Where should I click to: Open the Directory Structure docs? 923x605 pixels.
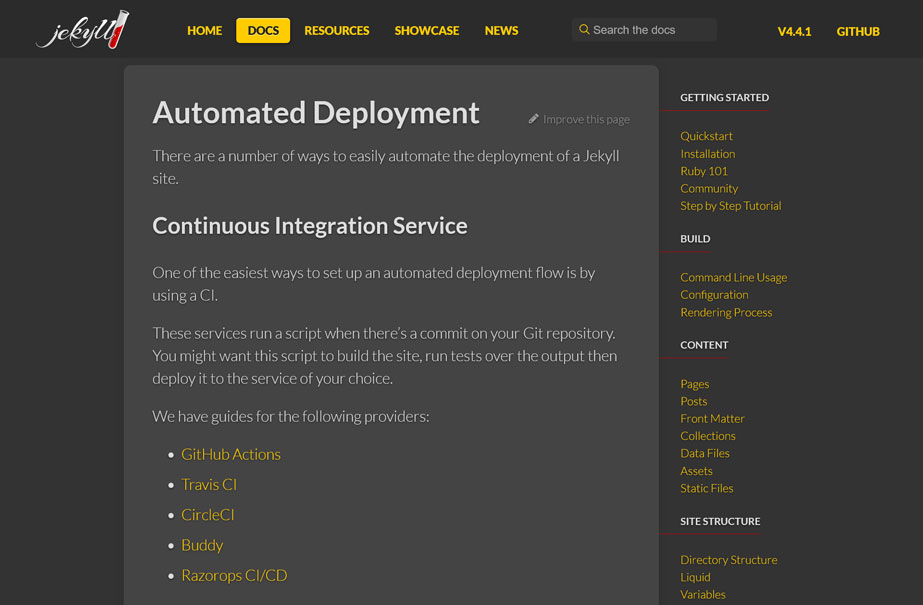(728, 559)
